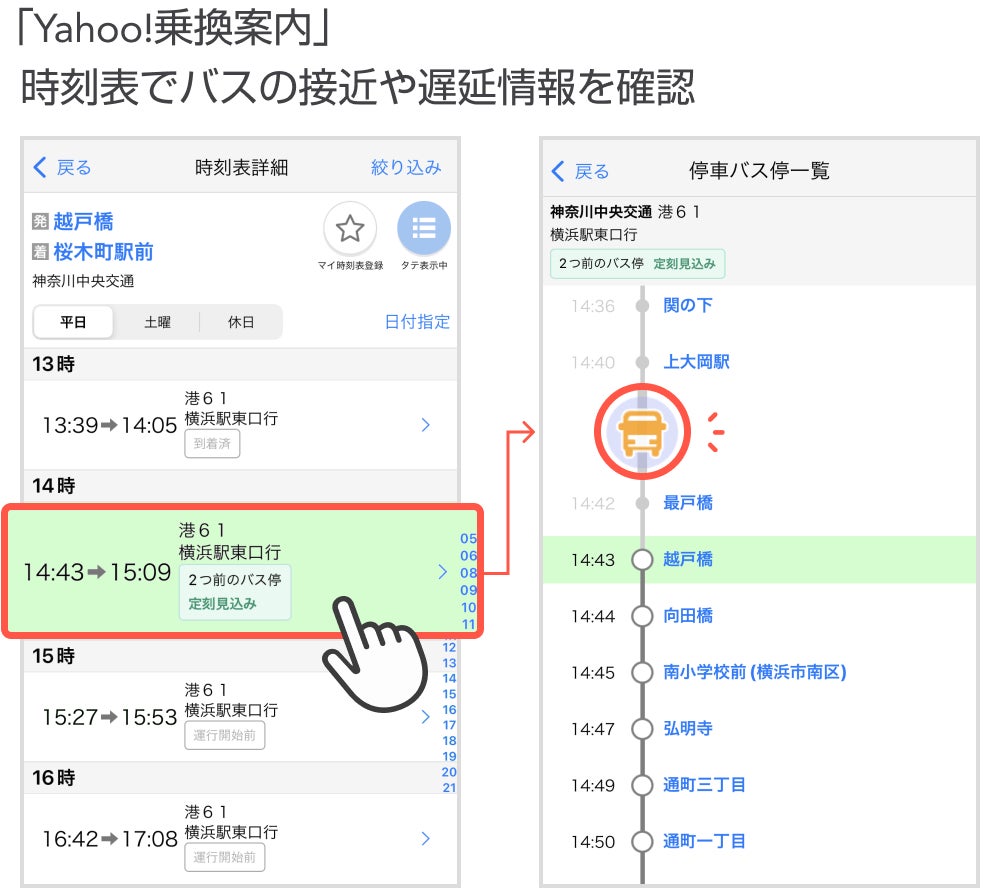Select the 休日 tab
The height and width of the screenshot is (892, 1000).
241,322
